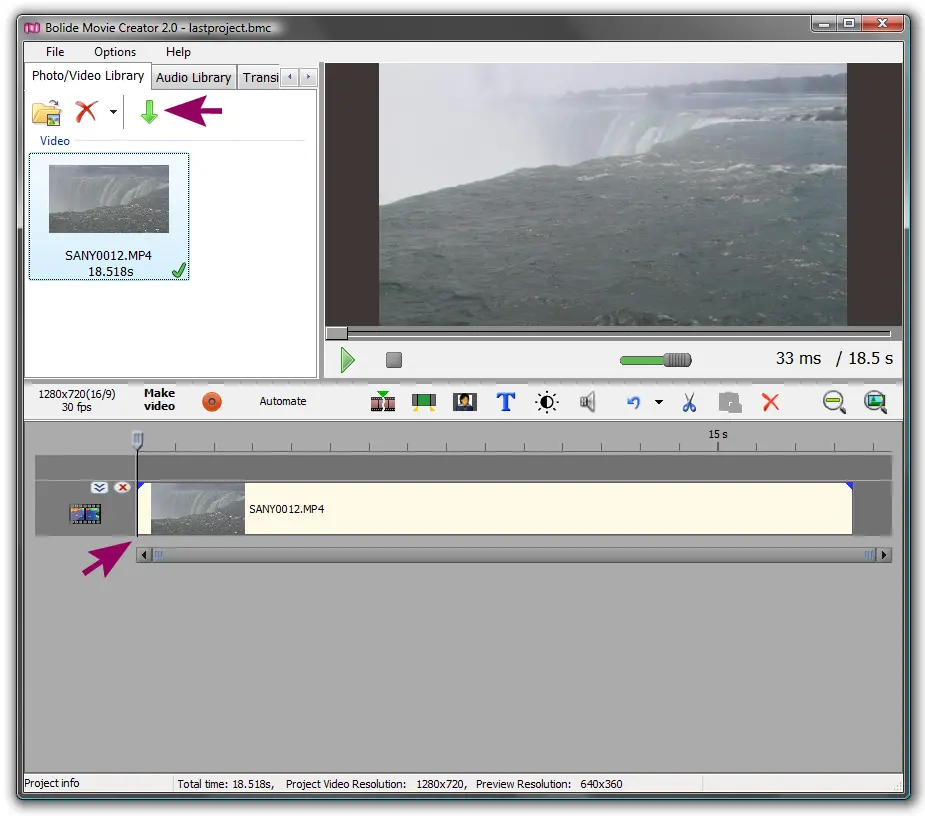Click the green playback volume slider
Viewport: 925px width, 816px height.
coord(655,360)
